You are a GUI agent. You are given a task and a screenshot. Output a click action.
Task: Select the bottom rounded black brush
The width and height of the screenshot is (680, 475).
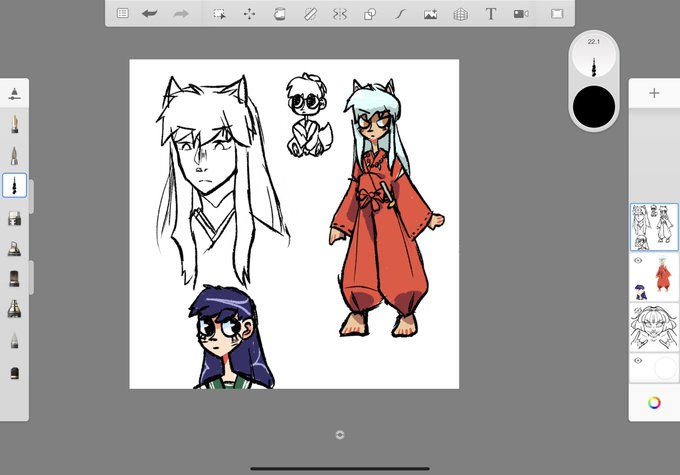(14, 373)
